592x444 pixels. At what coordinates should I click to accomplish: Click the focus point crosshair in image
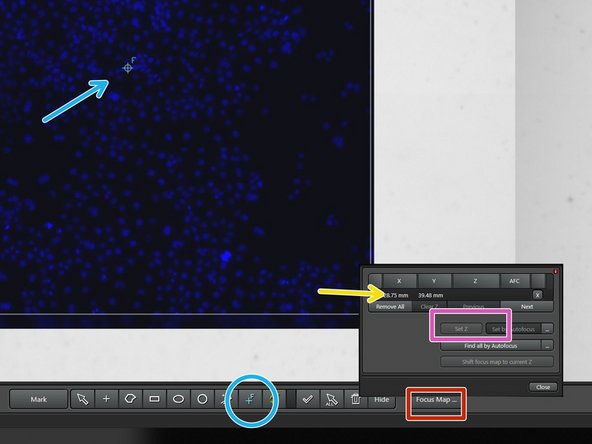128,68
